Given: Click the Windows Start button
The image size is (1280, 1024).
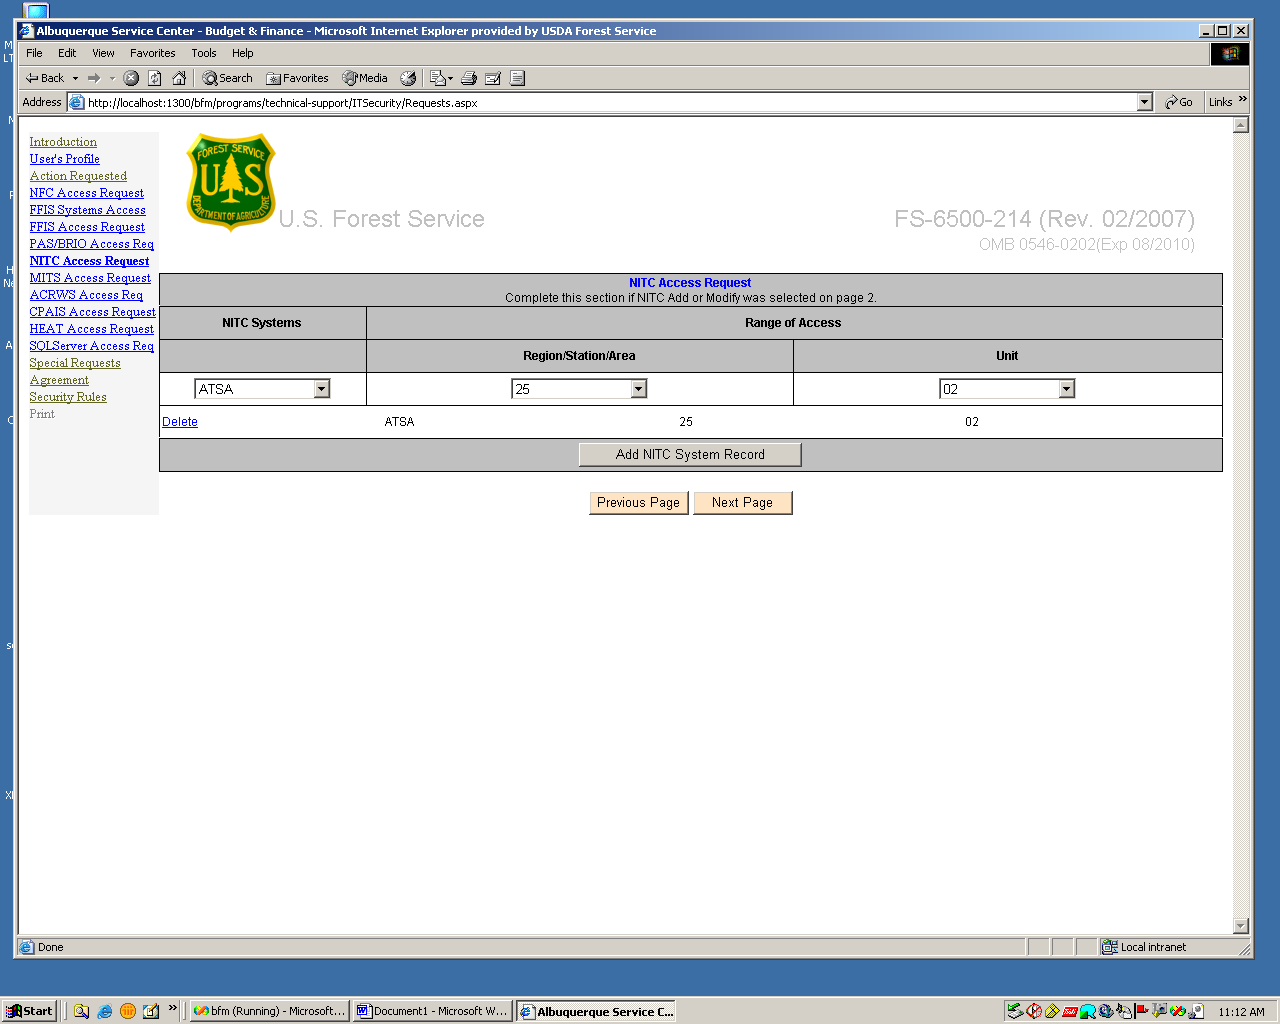Looking at the screenshot, I should (x=30, y=1011).
